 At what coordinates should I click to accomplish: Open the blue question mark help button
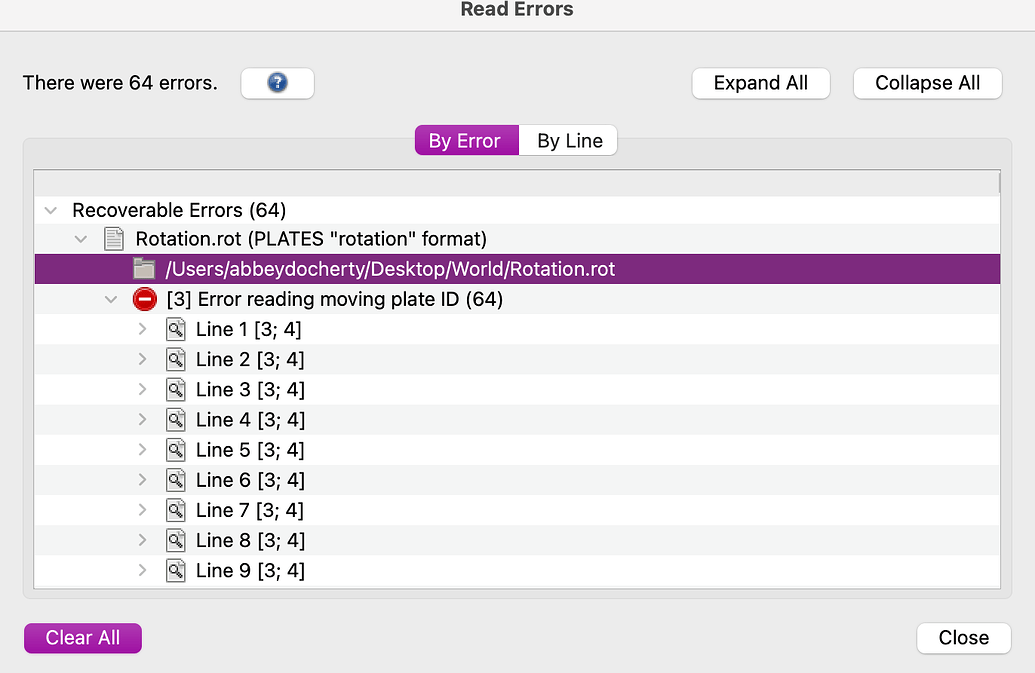[x=277, y=83]
